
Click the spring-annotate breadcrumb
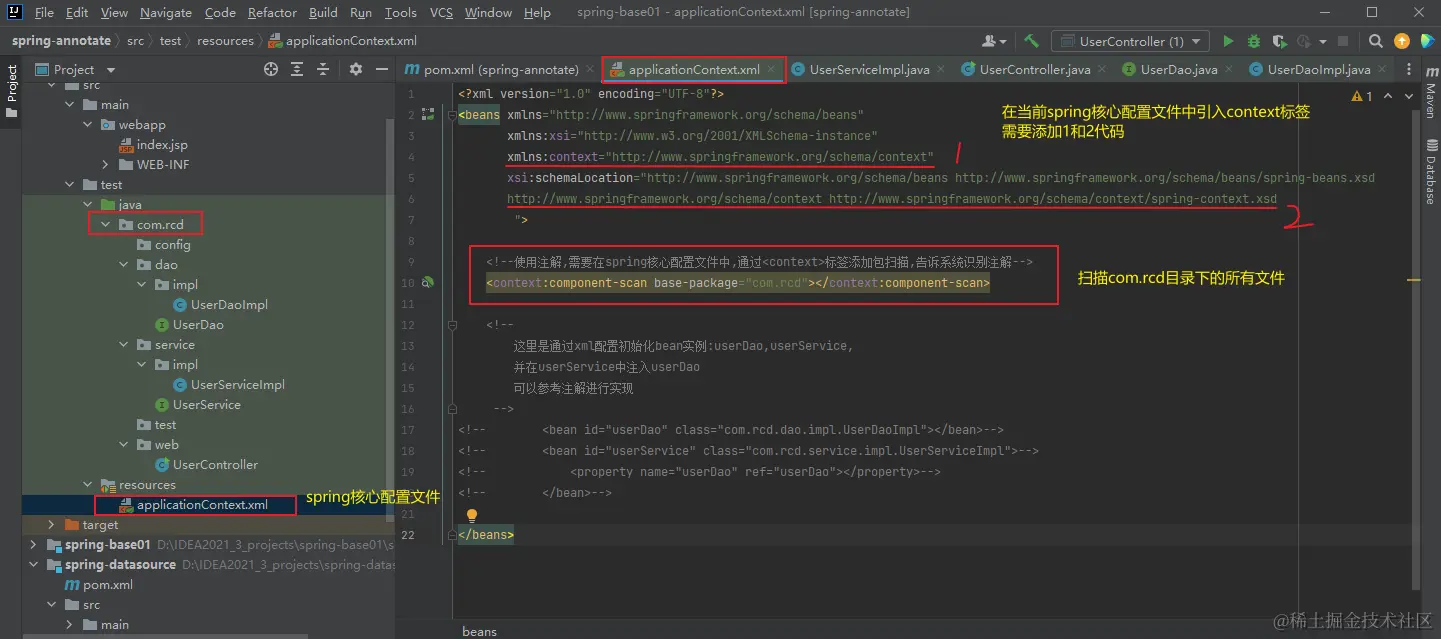pyautogui.click(x=61, y=41)
